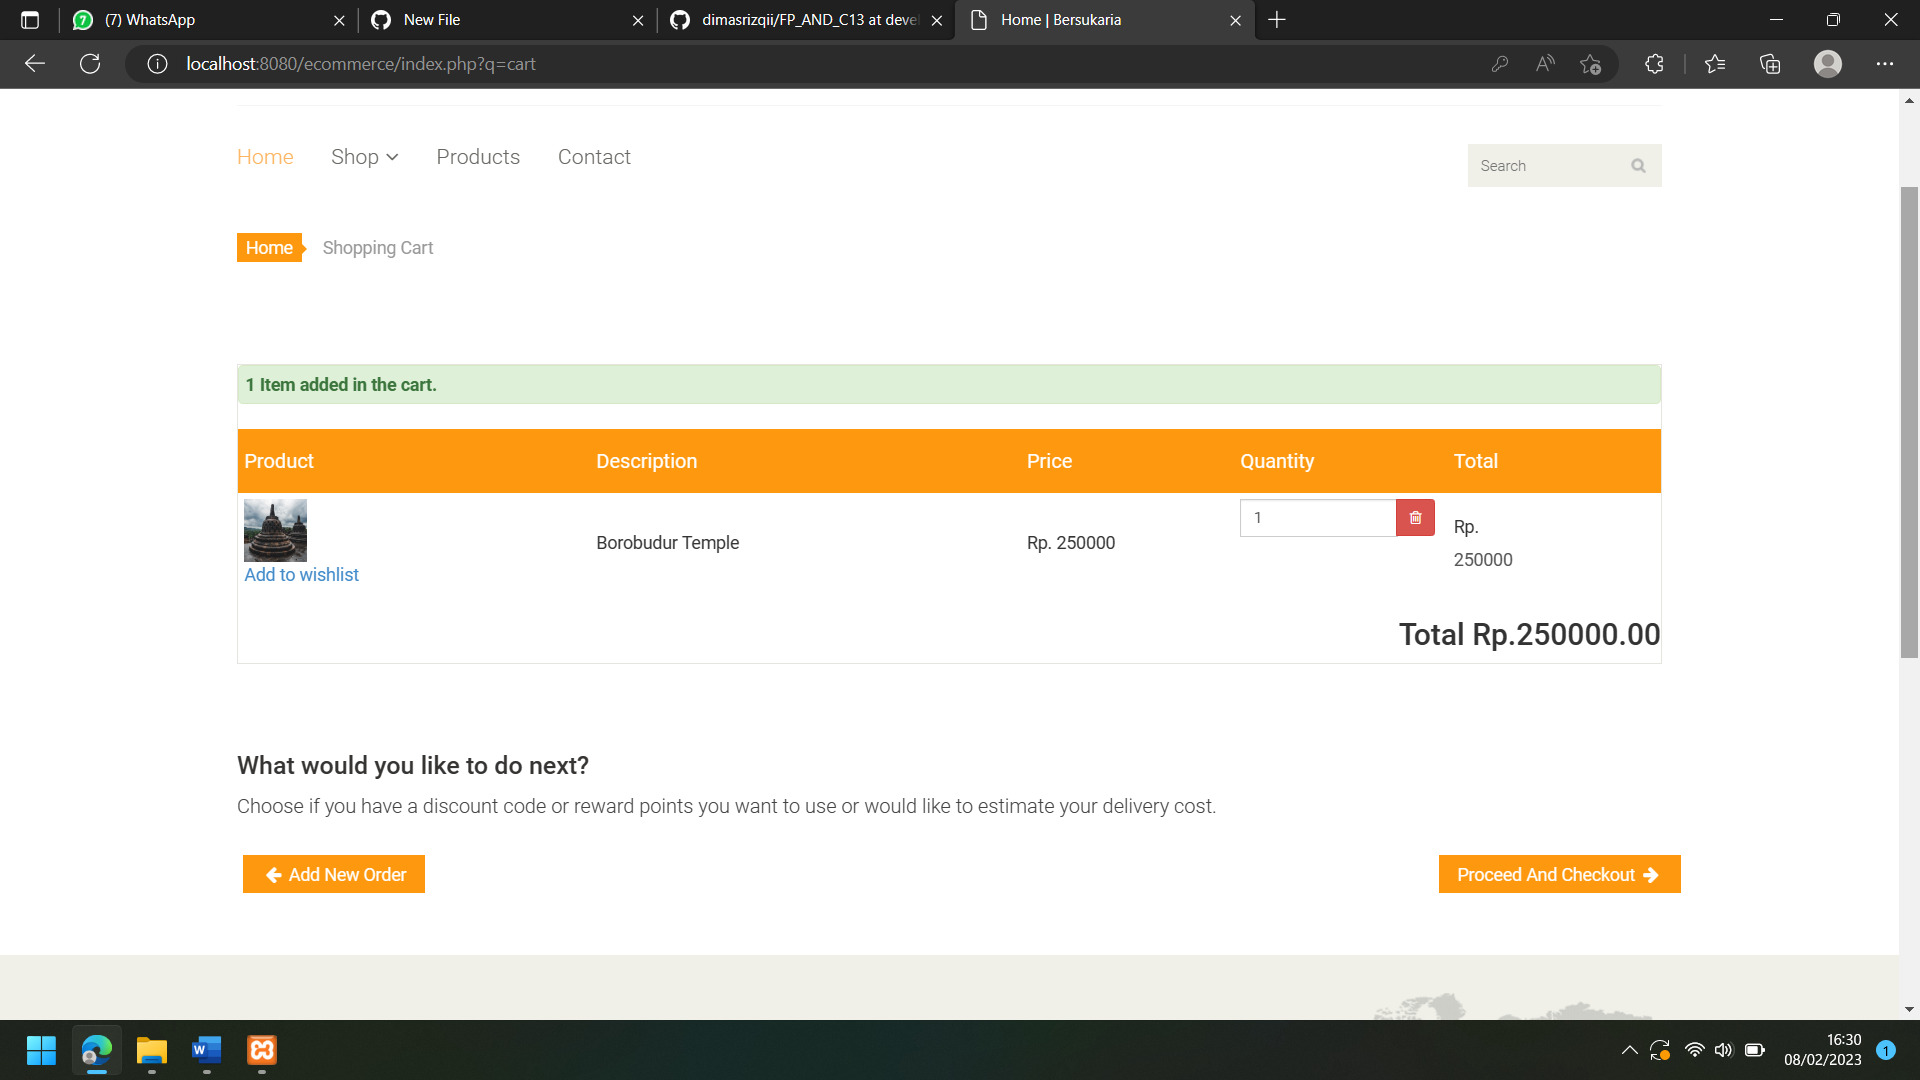Click the Add to wishlist link
This screenshot has width=1920, height=1080.
[300, 574]
